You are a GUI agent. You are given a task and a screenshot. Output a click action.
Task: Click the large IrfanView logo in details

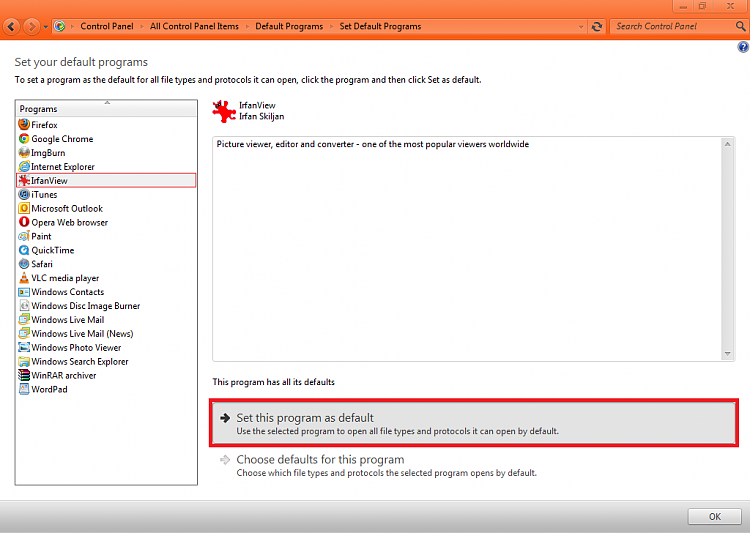point(224,111)
